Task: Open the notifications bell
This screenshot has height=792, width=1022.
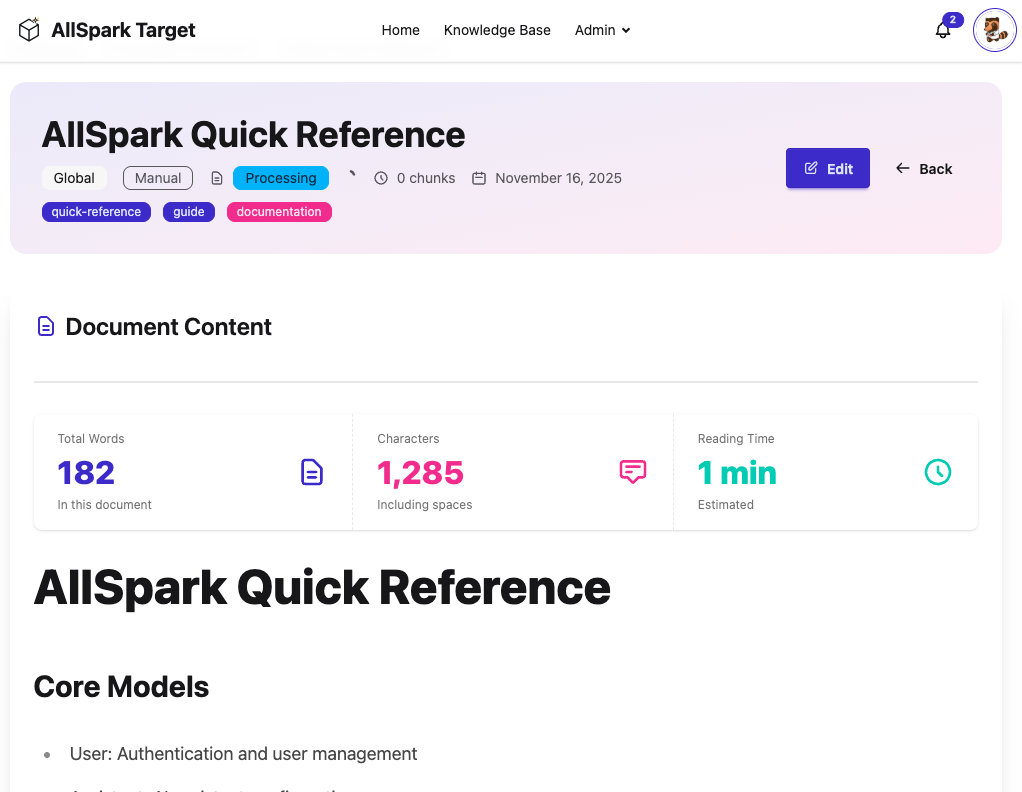Action: 942,30
